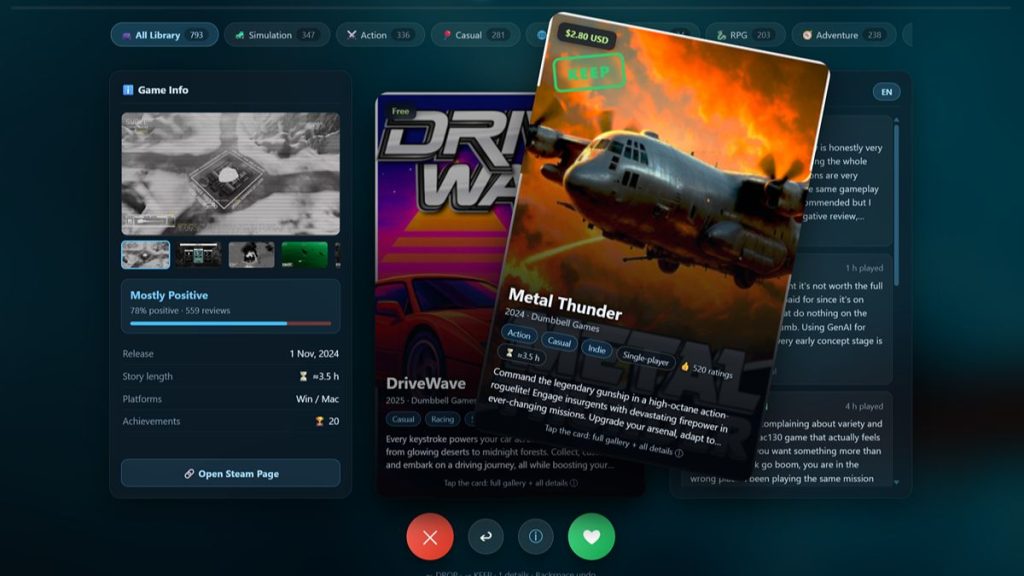This screenshot has width=1024, height=576.
Task: Click the Racing tag on DriveWave card
Action: pyautogui.click(x=442, y=419)
